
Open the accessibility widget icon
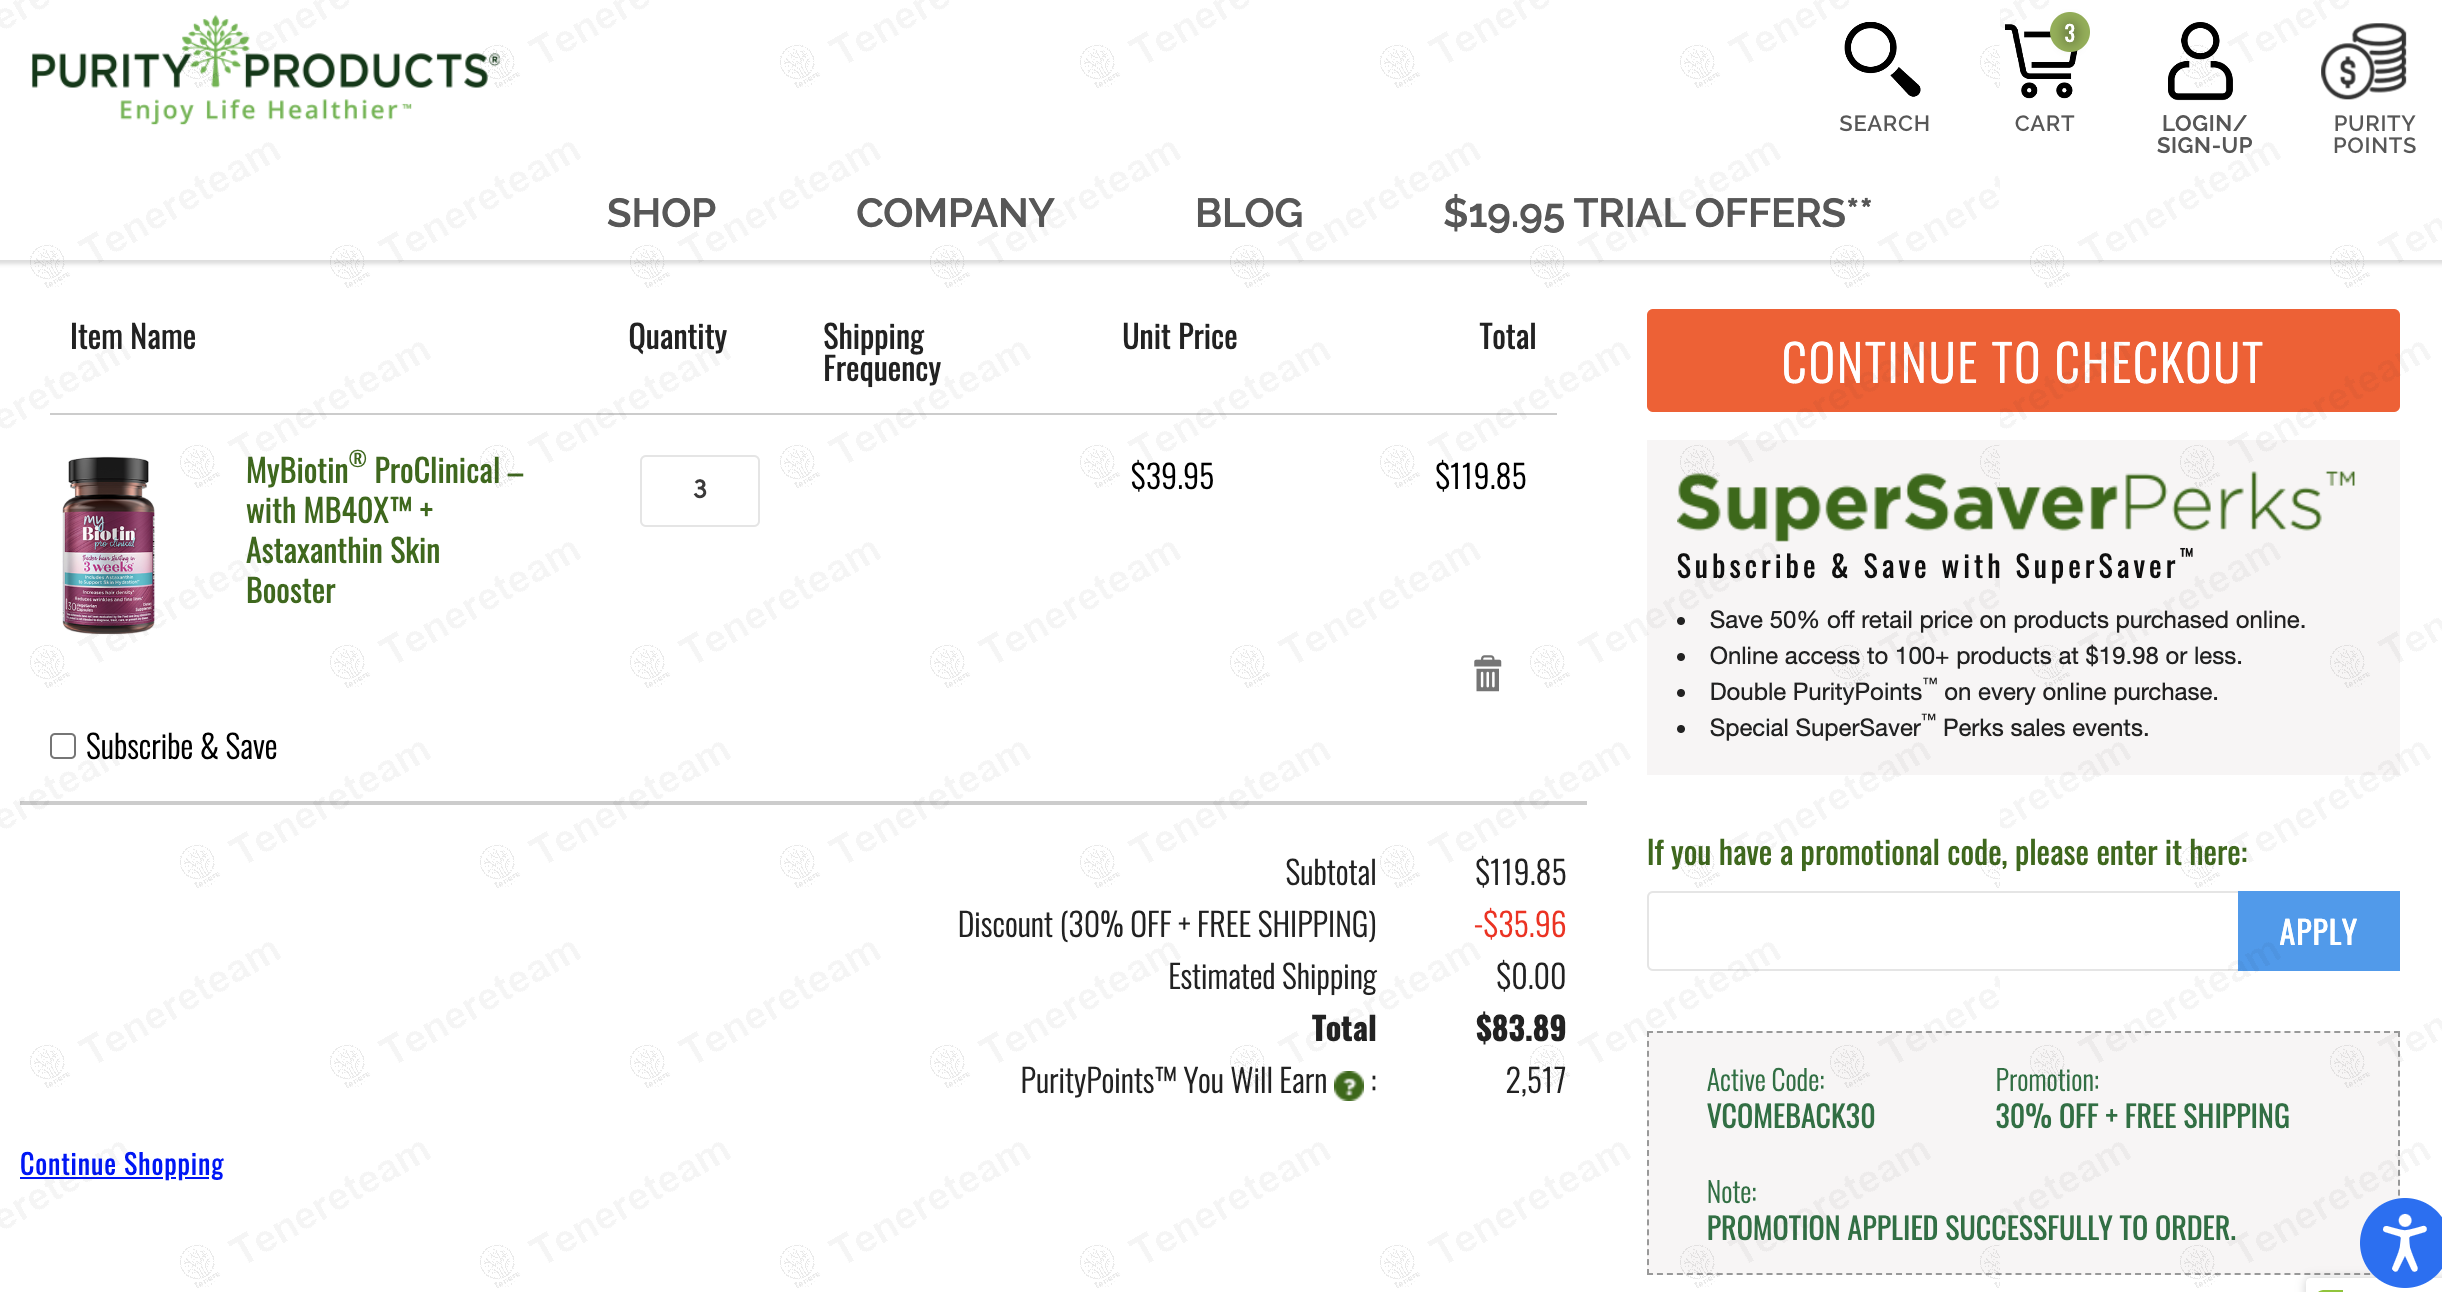click(x=2402, y=1242)
